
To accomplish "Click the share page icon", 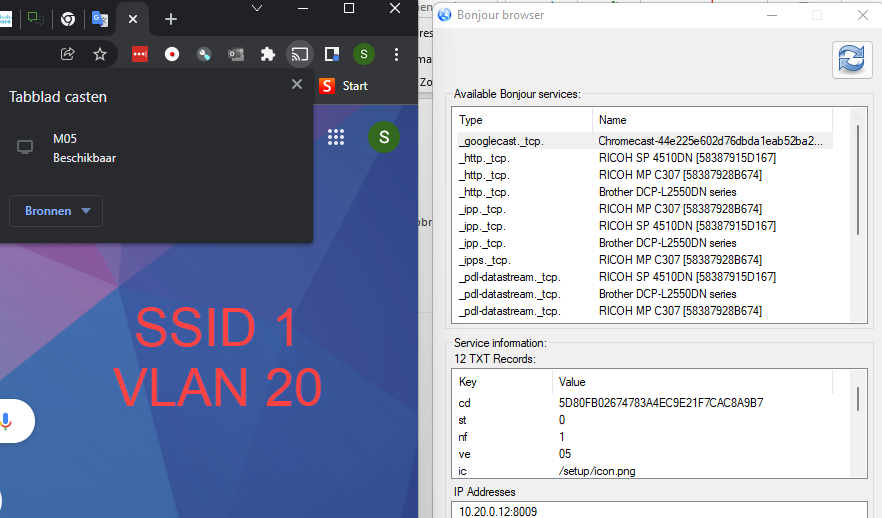I will point(68,54).
